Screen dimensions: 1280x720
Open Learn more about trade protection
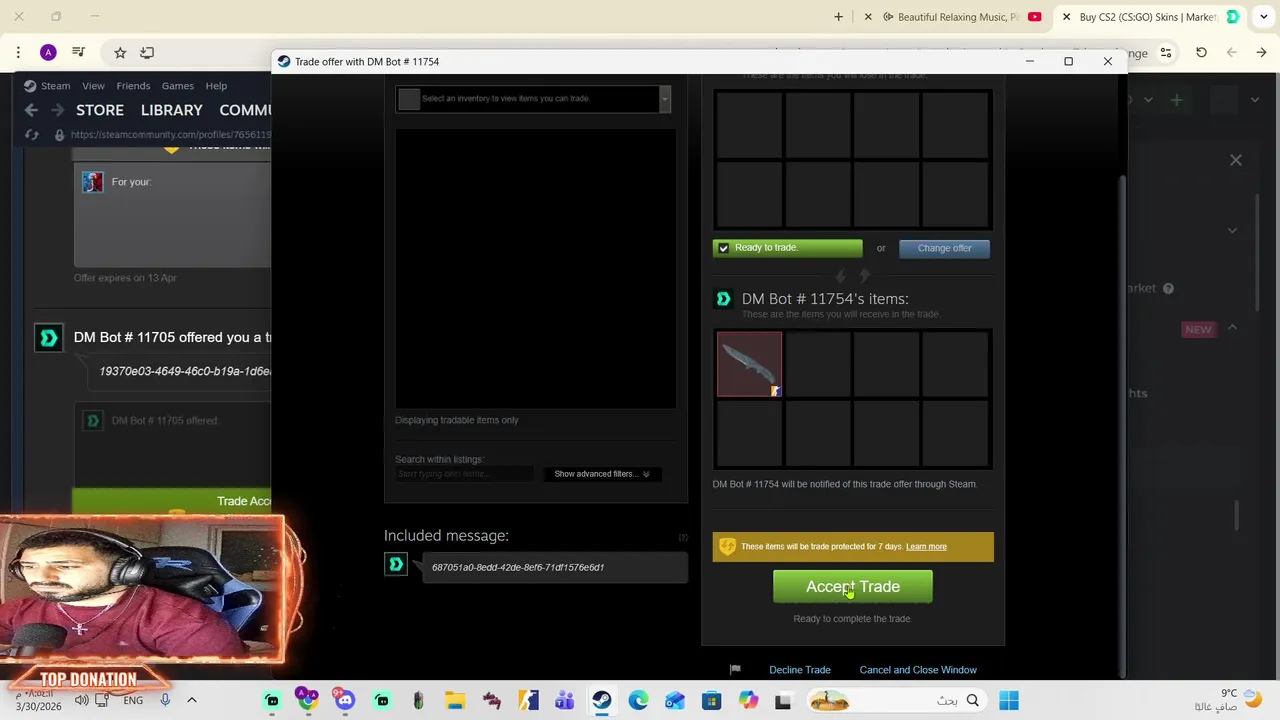point(925,547)
